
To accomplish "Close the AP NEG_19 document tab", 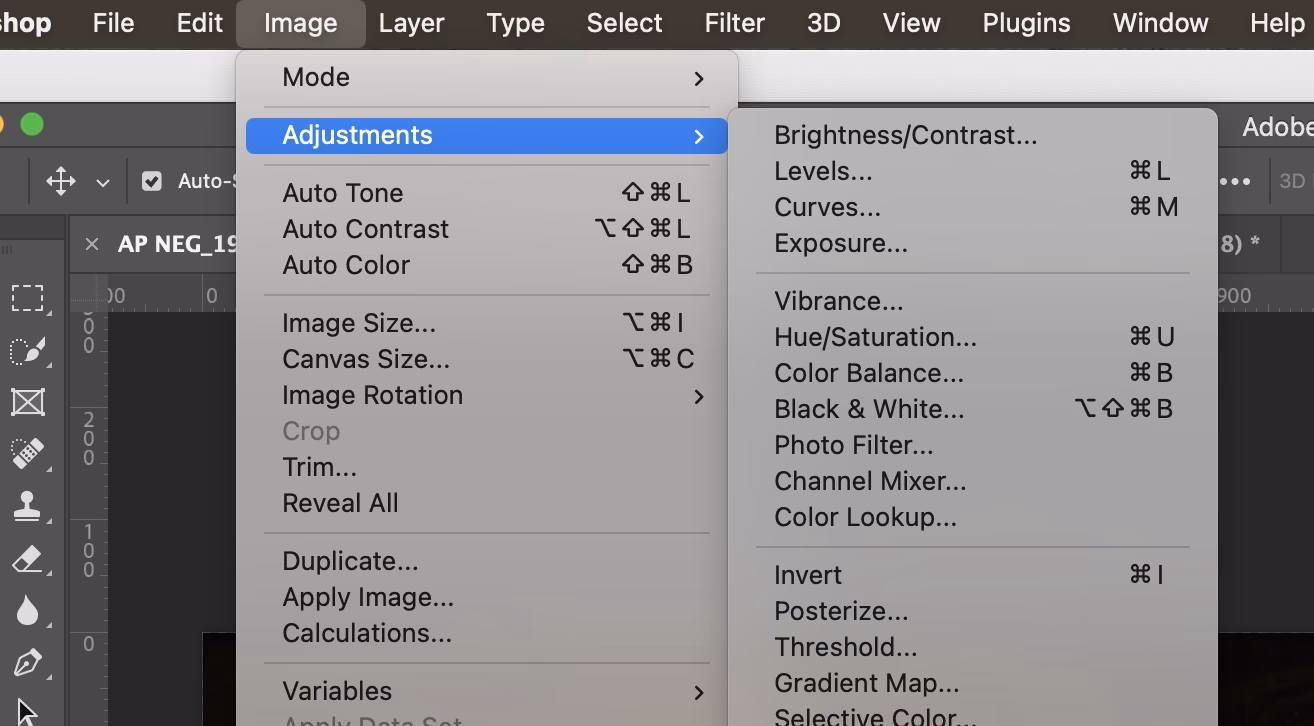I will pyautogui.click(x=91, y=245).
